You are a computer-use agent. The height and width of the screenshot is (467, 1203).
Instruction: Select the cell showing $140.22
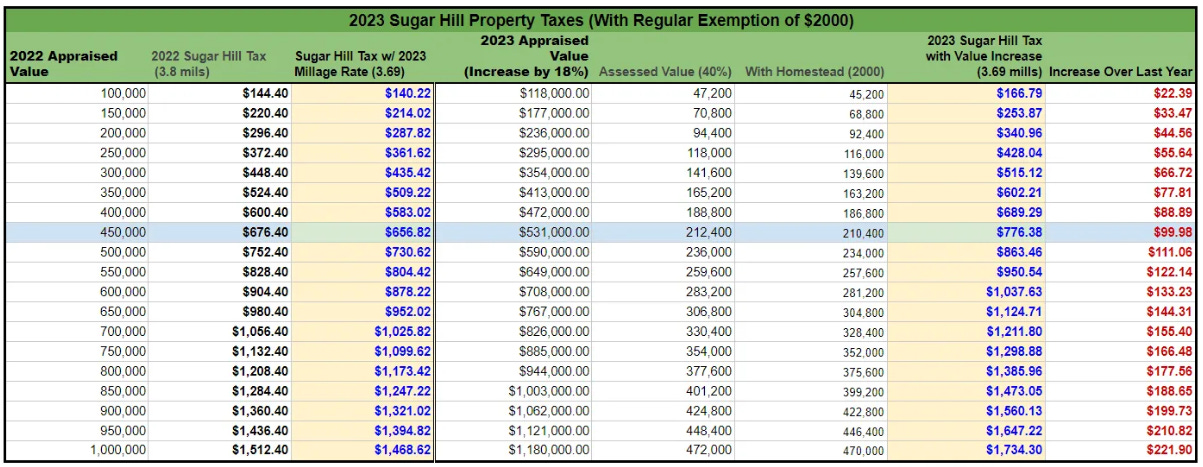click(362, 93)
